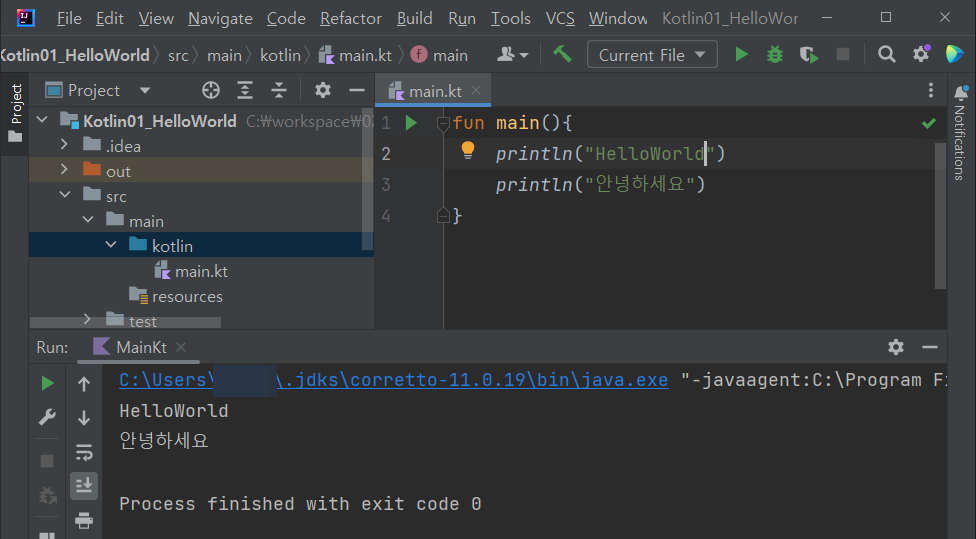Close the main.kt editor tab
This screenshot has width=976, height=539.
[476, 90]
